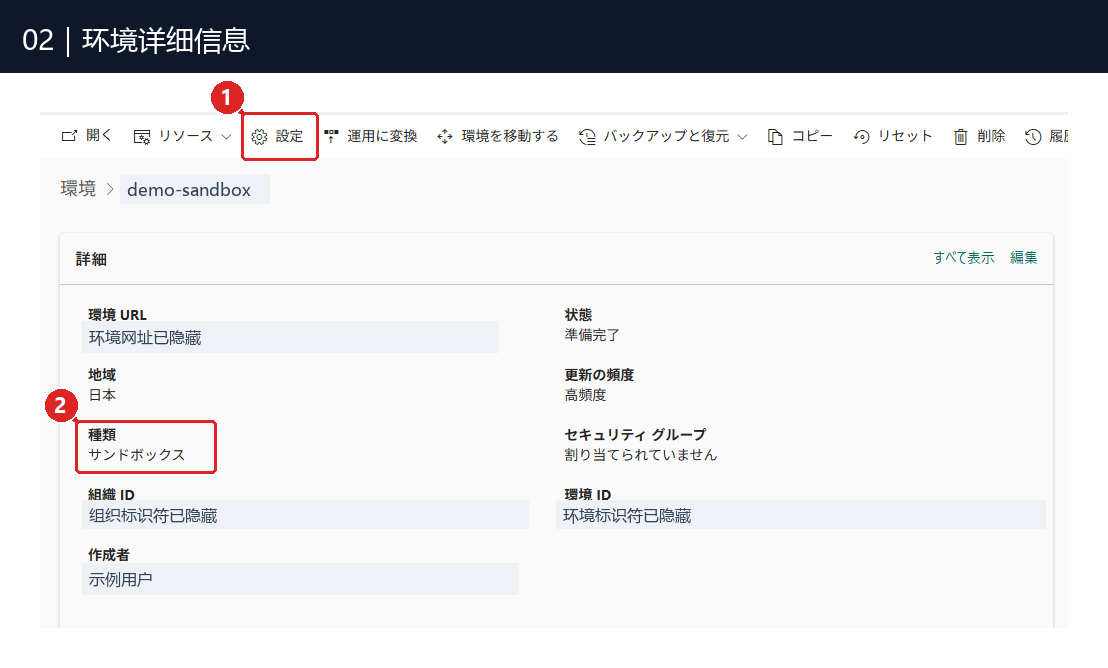1108x668 pixels.
Task: Click the 高頻度 update frequency value
Action: [x=585, y=395]
